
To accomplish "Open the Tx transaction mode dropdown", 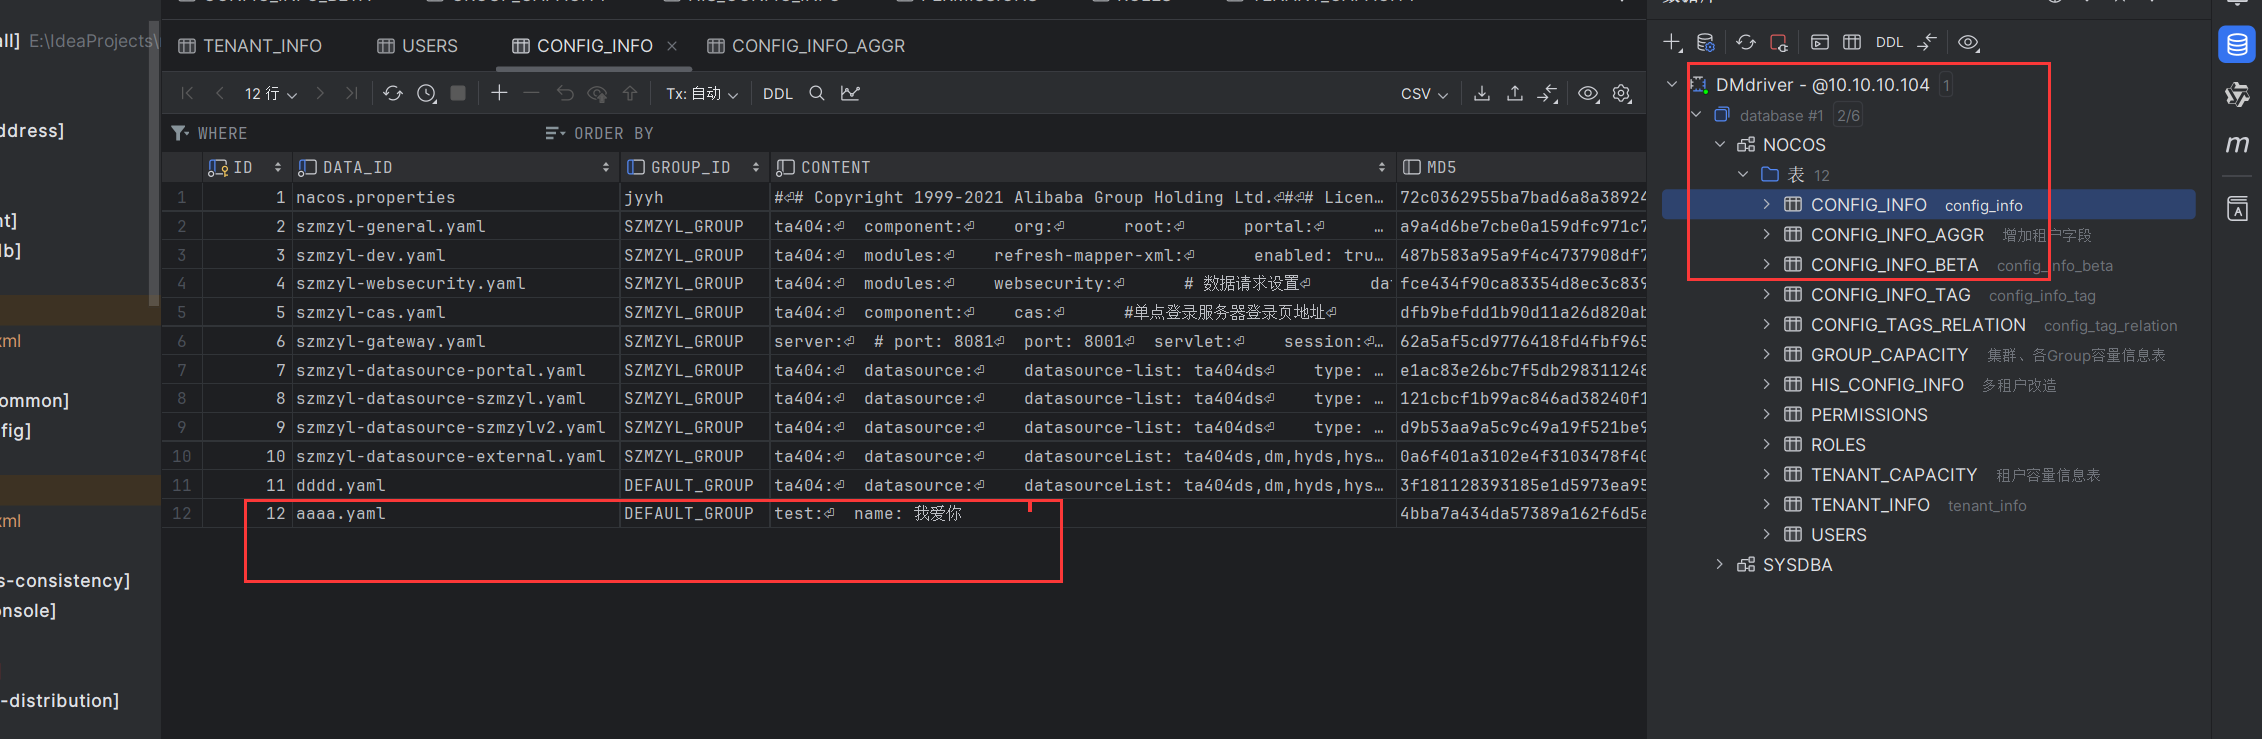I will (702, 93).
